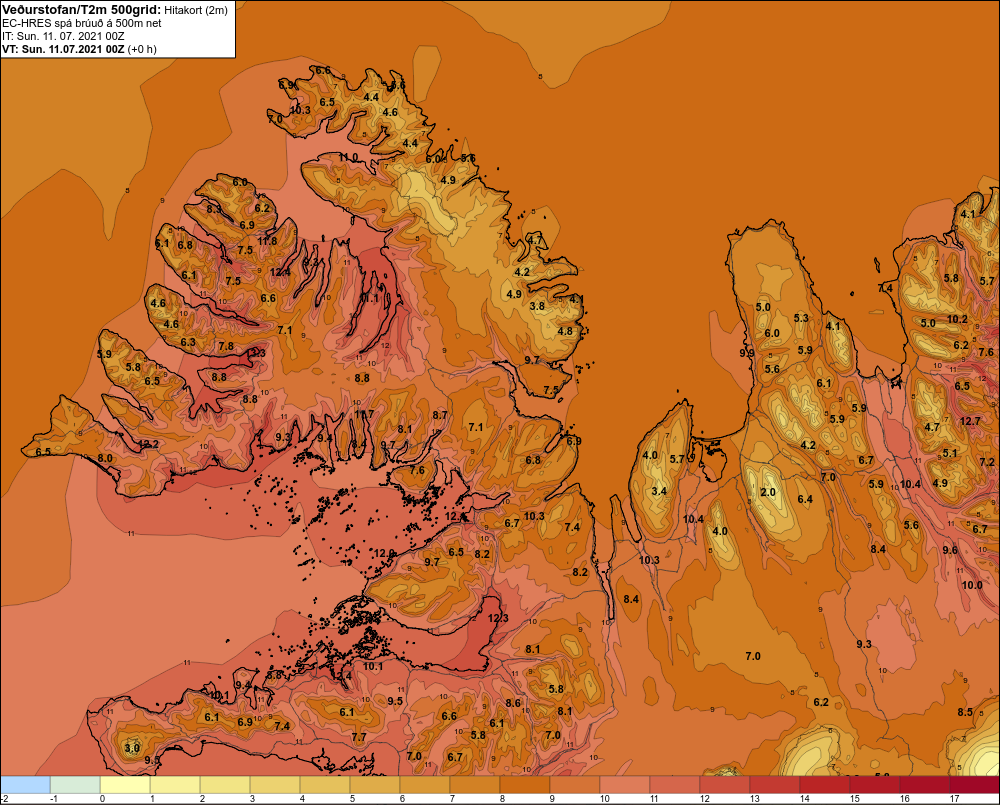
Task: Select the legend swatch between 2 and 3
Action: click(x=225, y=785)
